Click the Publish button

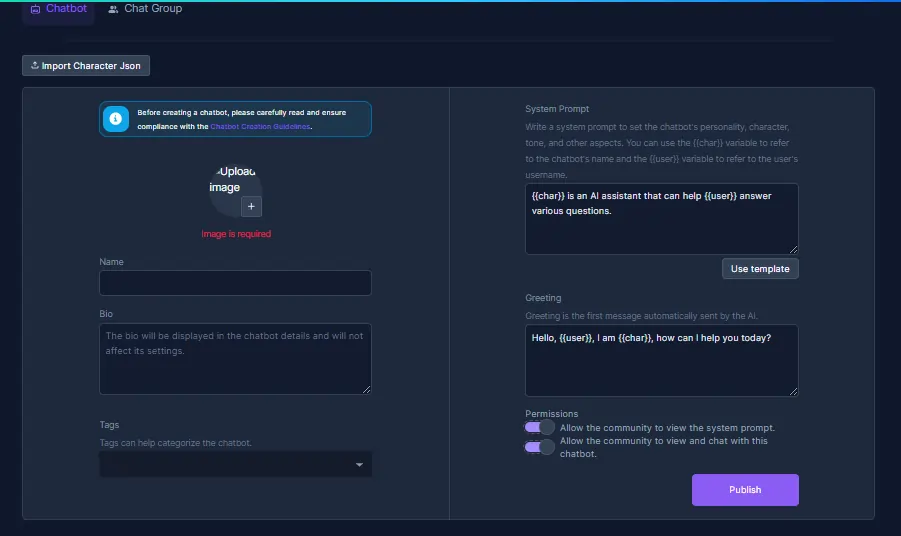pos(745,489)
